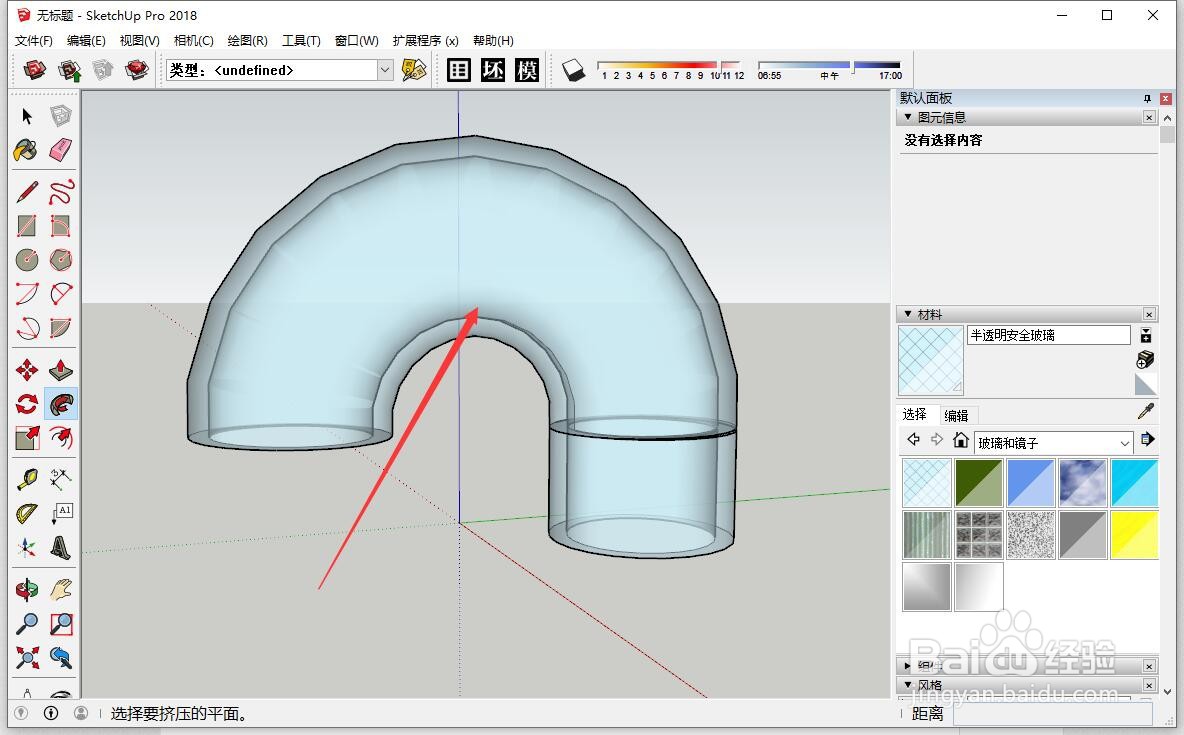Choose the Rectangle tool
This screenshot has height=735, width=1184.
[27, 225]
